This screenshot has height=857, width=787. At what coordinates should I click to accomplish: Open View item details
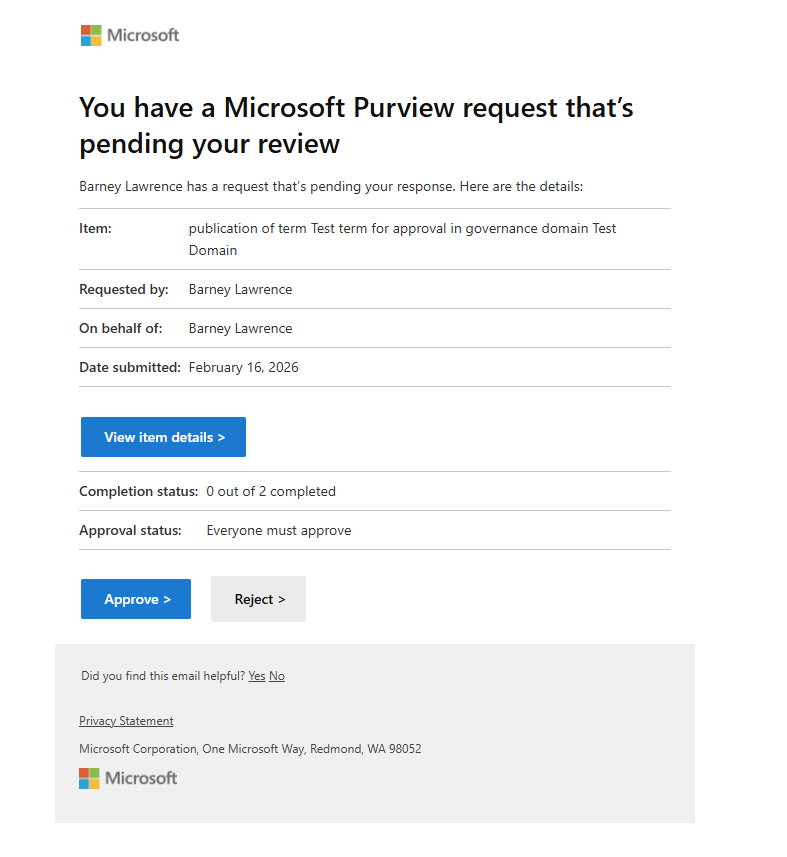coord(163,437)
